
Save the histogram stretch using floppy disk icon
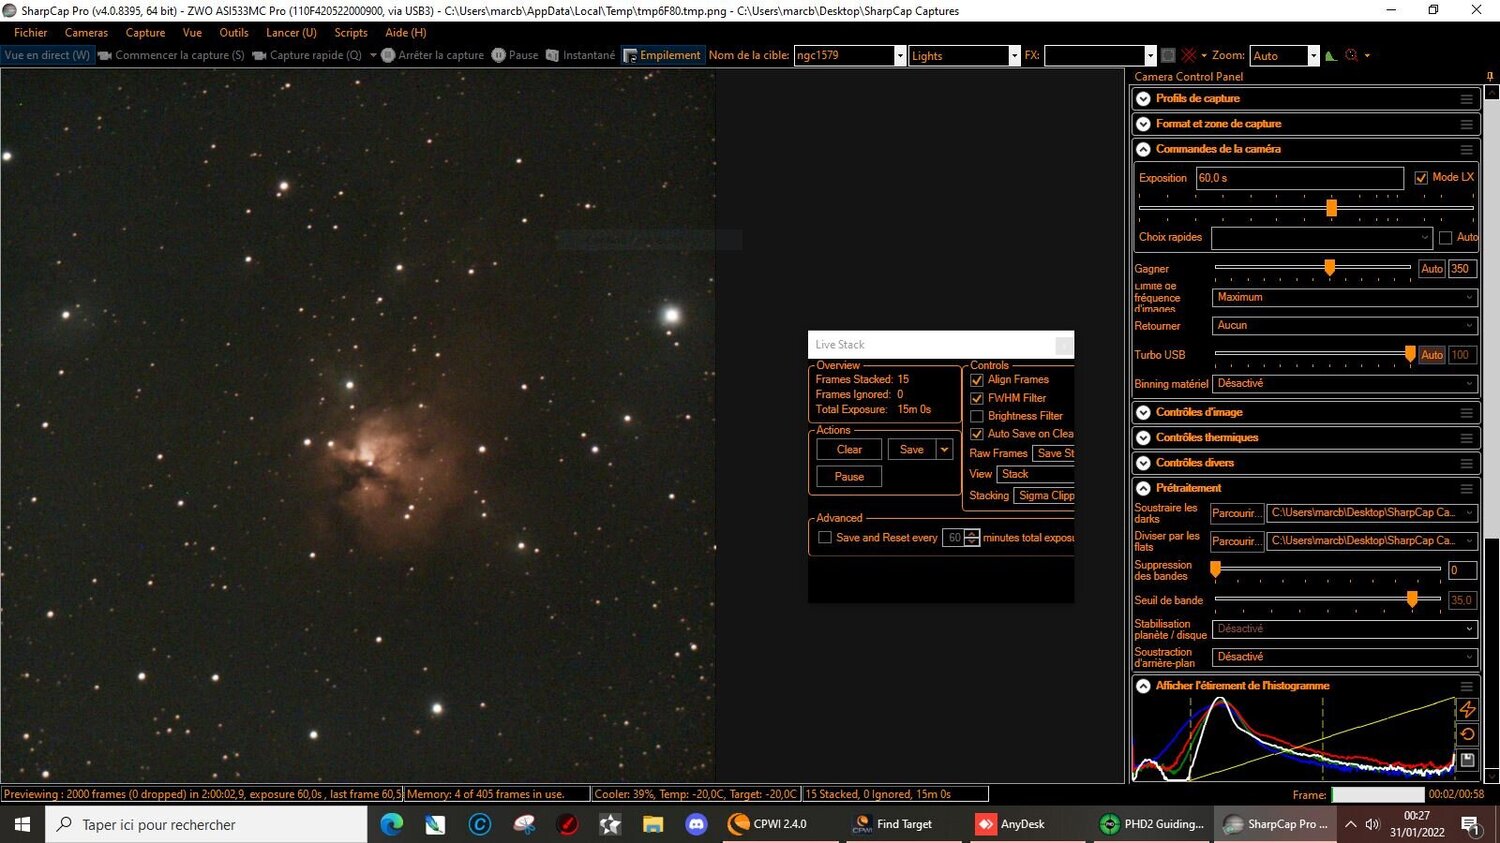click(1467, 758)
